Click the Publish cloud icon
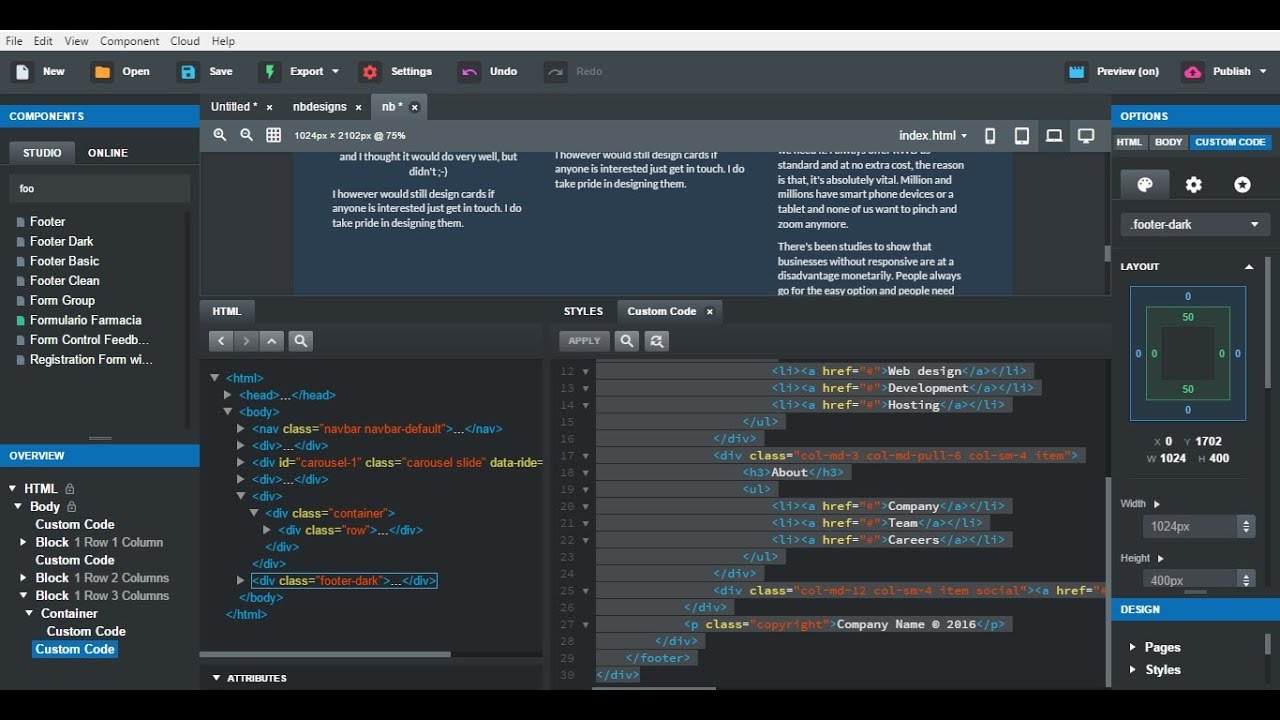 (x=1192, y=72)
